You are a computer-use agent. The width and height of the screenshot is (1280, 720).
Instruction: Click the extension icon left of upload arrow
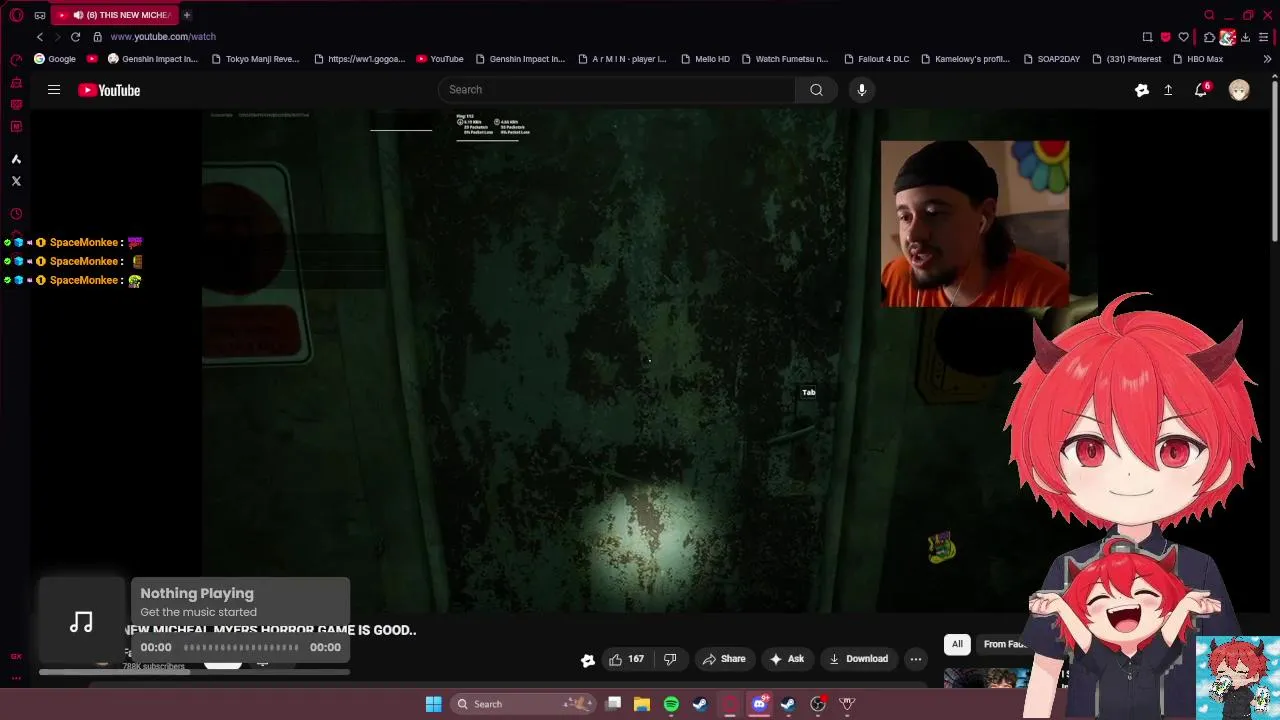1142,90
